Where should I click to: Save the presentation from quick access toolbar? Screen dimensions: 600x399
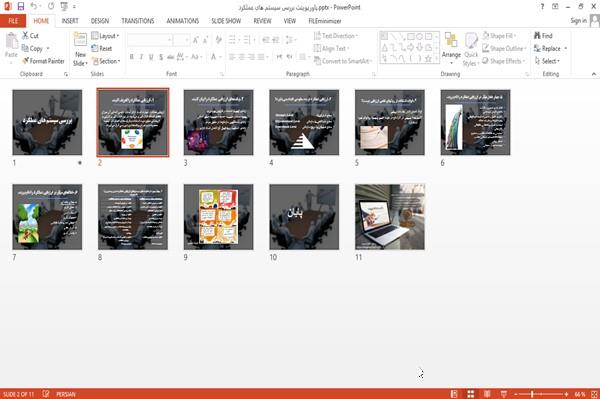click(21, 7)
